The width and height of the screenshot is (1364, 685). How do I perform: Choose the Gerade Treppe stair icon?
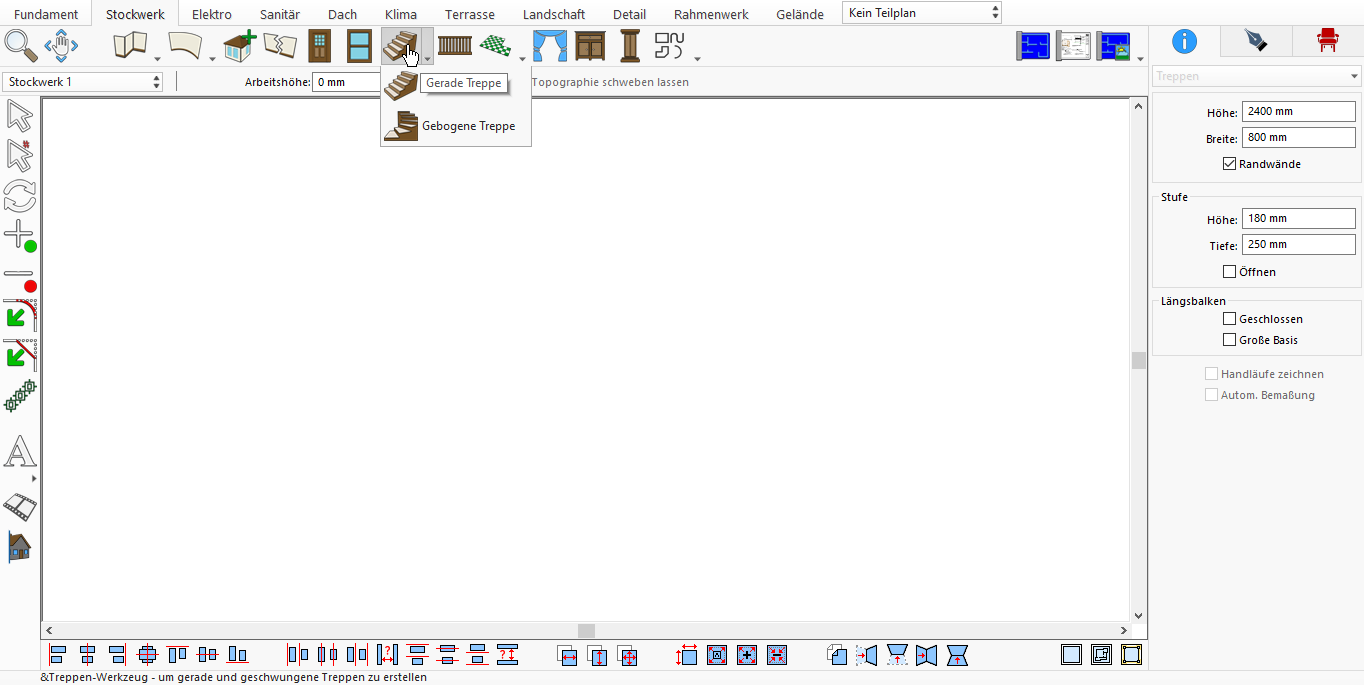tap(400, 83)
